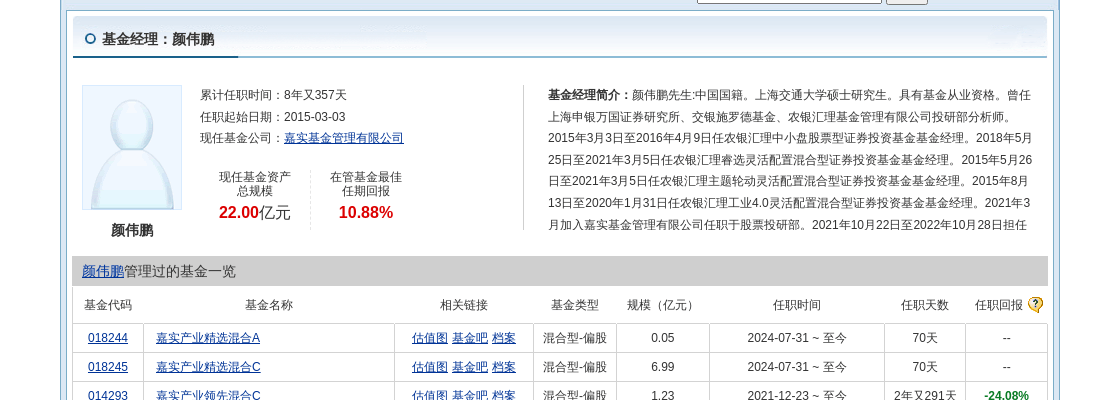Viewport: 1120px width, 400px height.
Task: Click the 0.05 scale cell
Action: tap(662, 338)
